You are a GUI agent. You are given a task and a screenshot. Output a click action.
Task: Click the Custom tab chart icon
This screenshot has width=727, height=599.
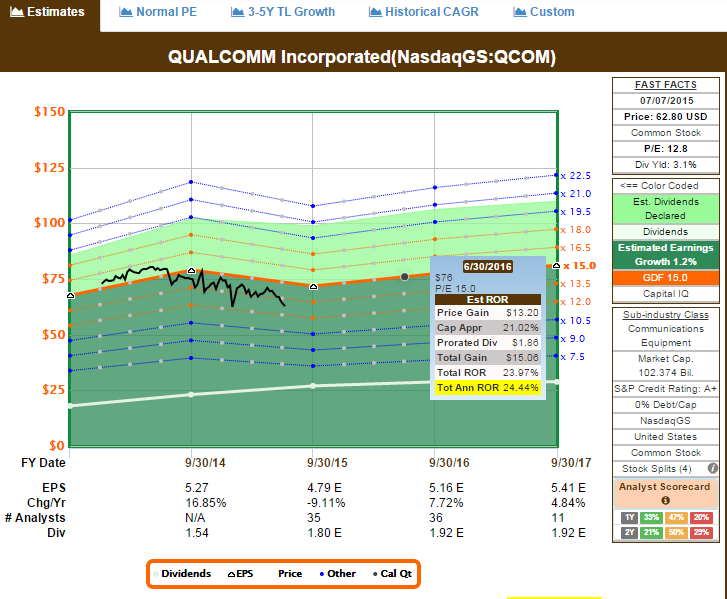coord(520,12)
